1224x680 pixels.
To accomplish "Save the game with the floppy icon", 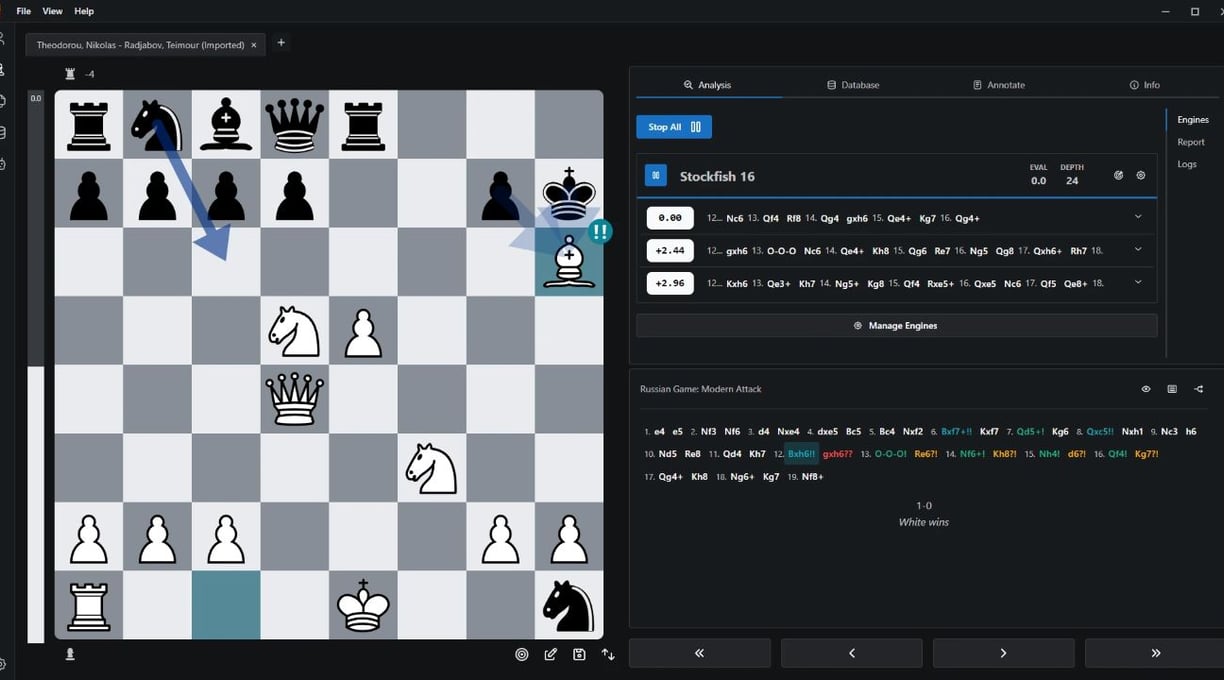I will [579, 654].
